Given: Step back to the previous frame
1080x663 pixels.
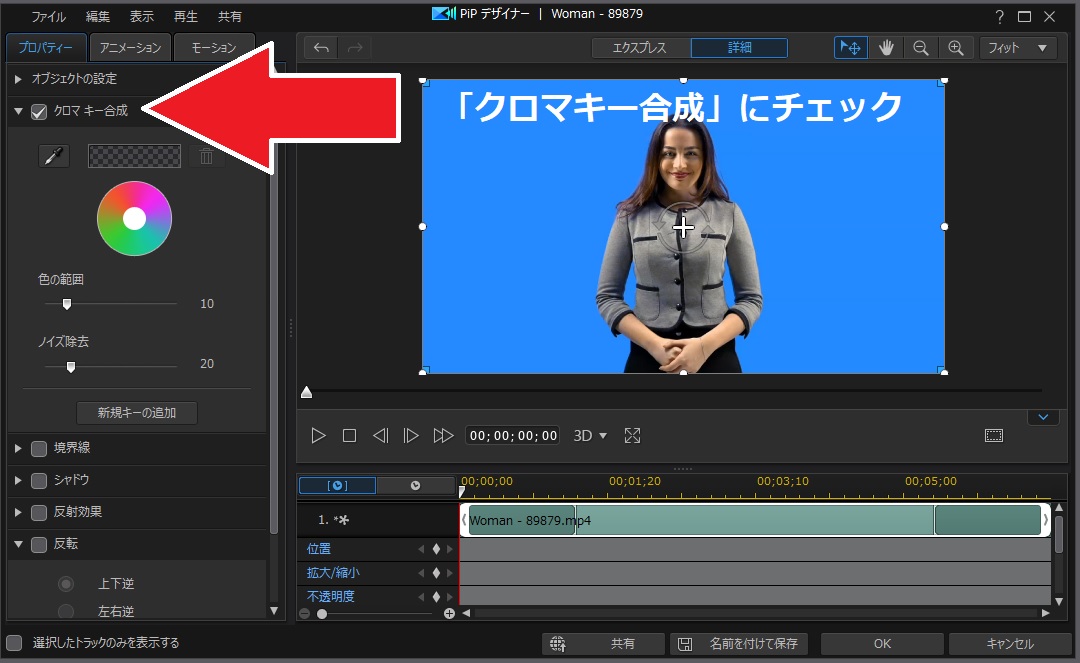Looking at the screenshot, I should click(380, 435).
